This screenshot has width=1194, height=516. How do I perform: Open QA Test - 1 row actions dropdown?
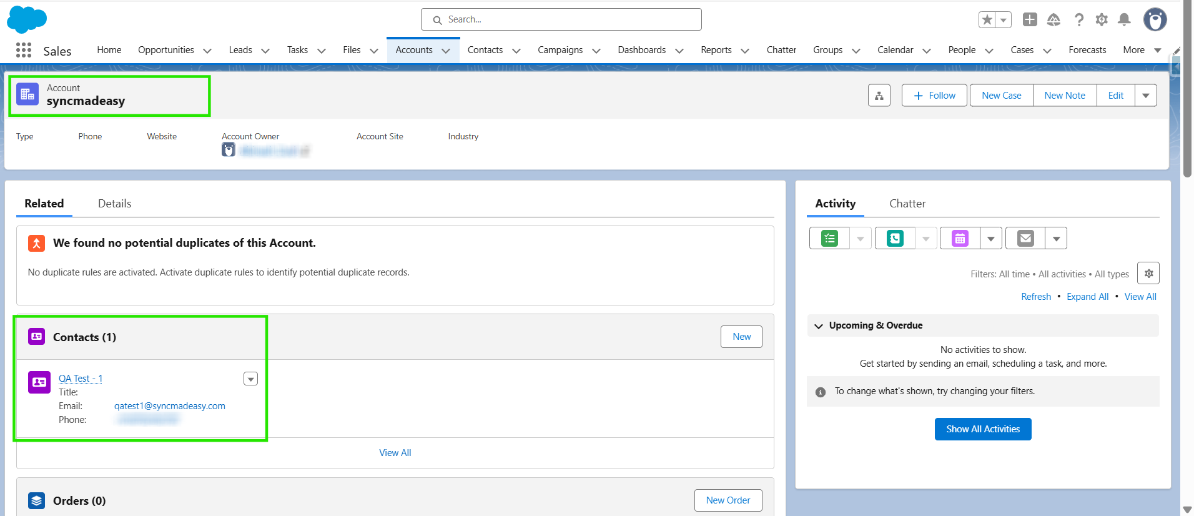[251, 378]
